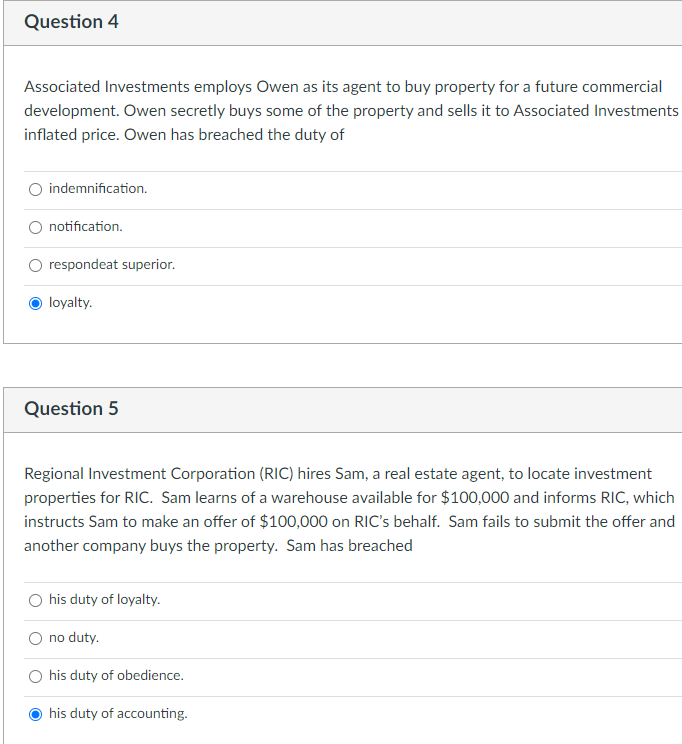
Task: Click the 'notification.' answer label text
Action: (x=86, y=227)
